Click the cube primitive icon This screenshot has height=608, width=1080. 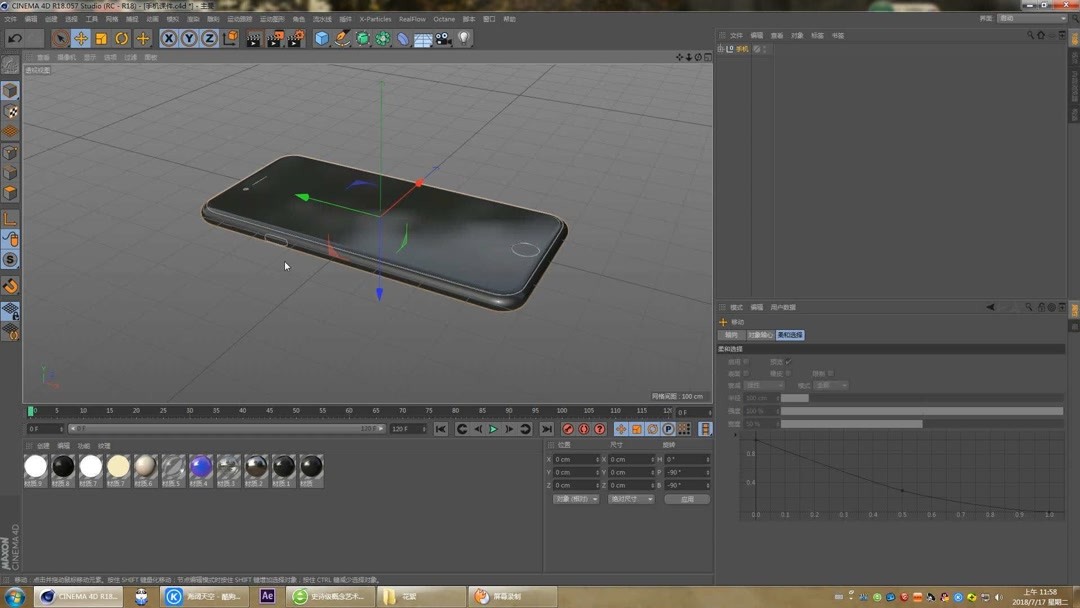coord(320,38)
